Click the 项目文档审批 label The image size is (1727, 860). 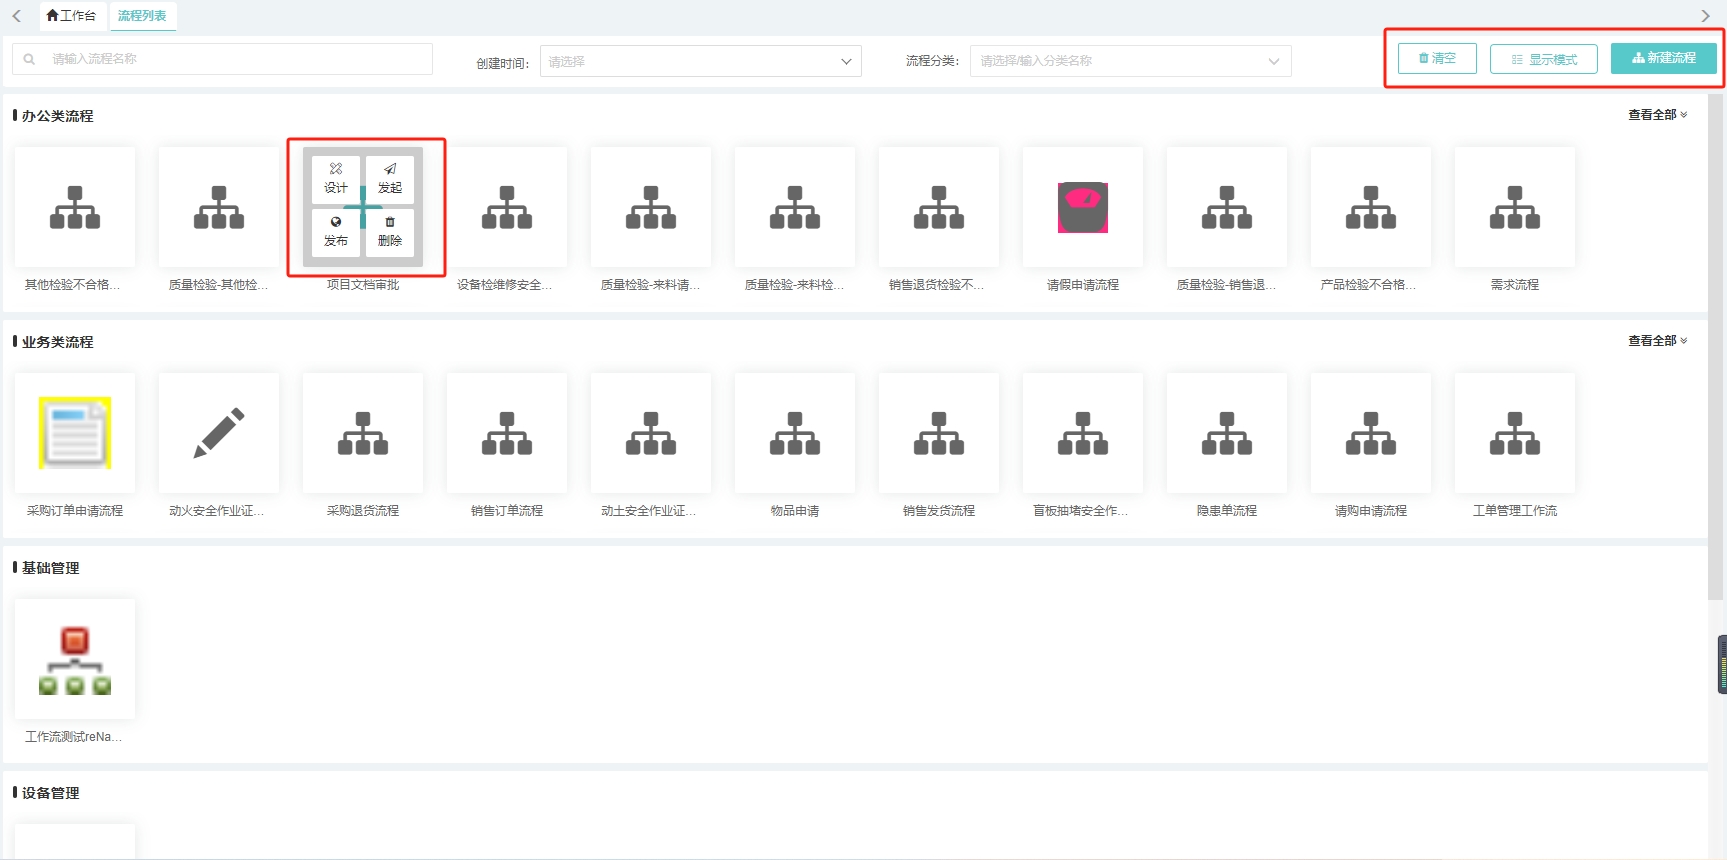[x=363, y=285]
